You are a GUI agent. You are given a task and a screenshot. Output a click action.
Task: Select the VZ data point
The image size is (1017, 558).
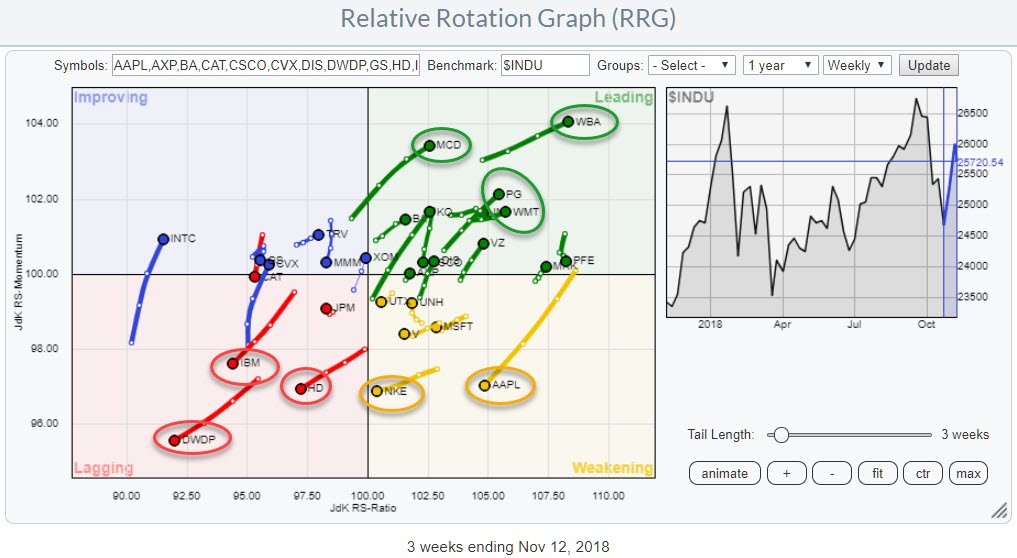click(x=483, y=243)
